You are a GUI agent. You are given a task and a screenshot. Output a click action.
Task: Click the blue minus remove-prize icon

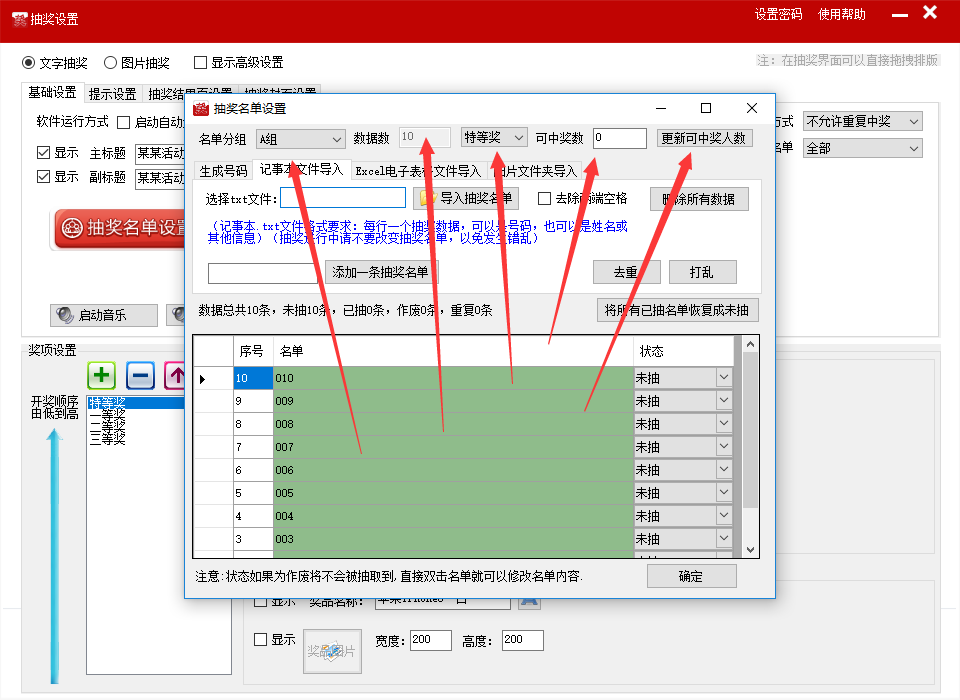coord(140,376)
